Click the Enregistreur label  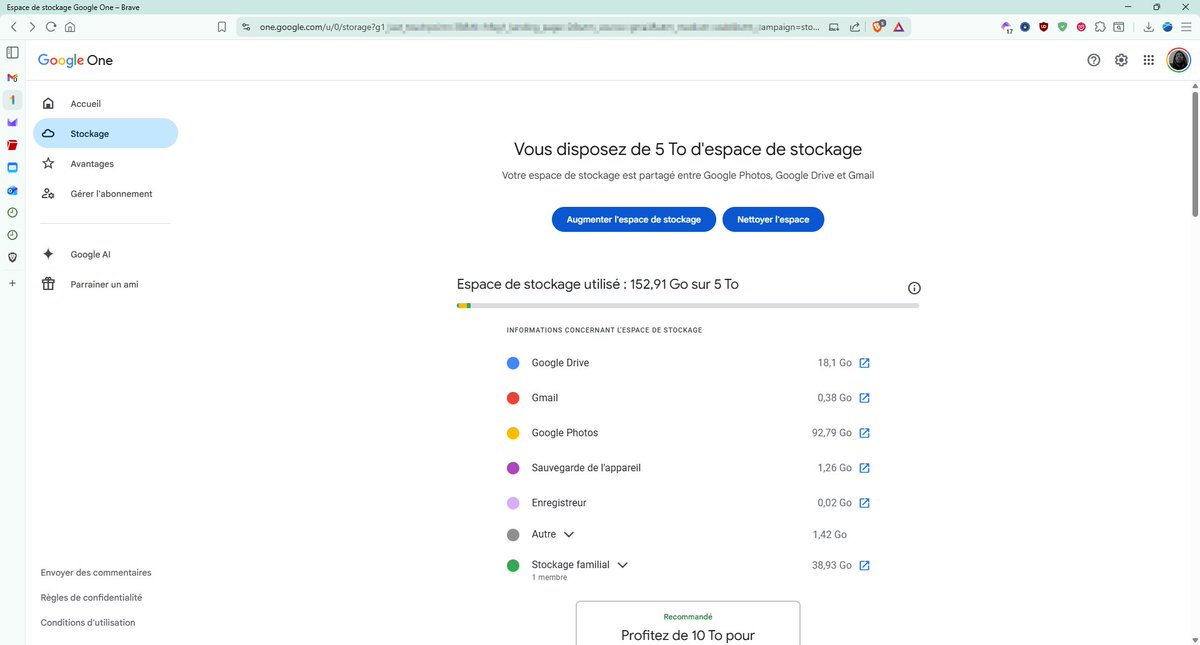[559, 503]
